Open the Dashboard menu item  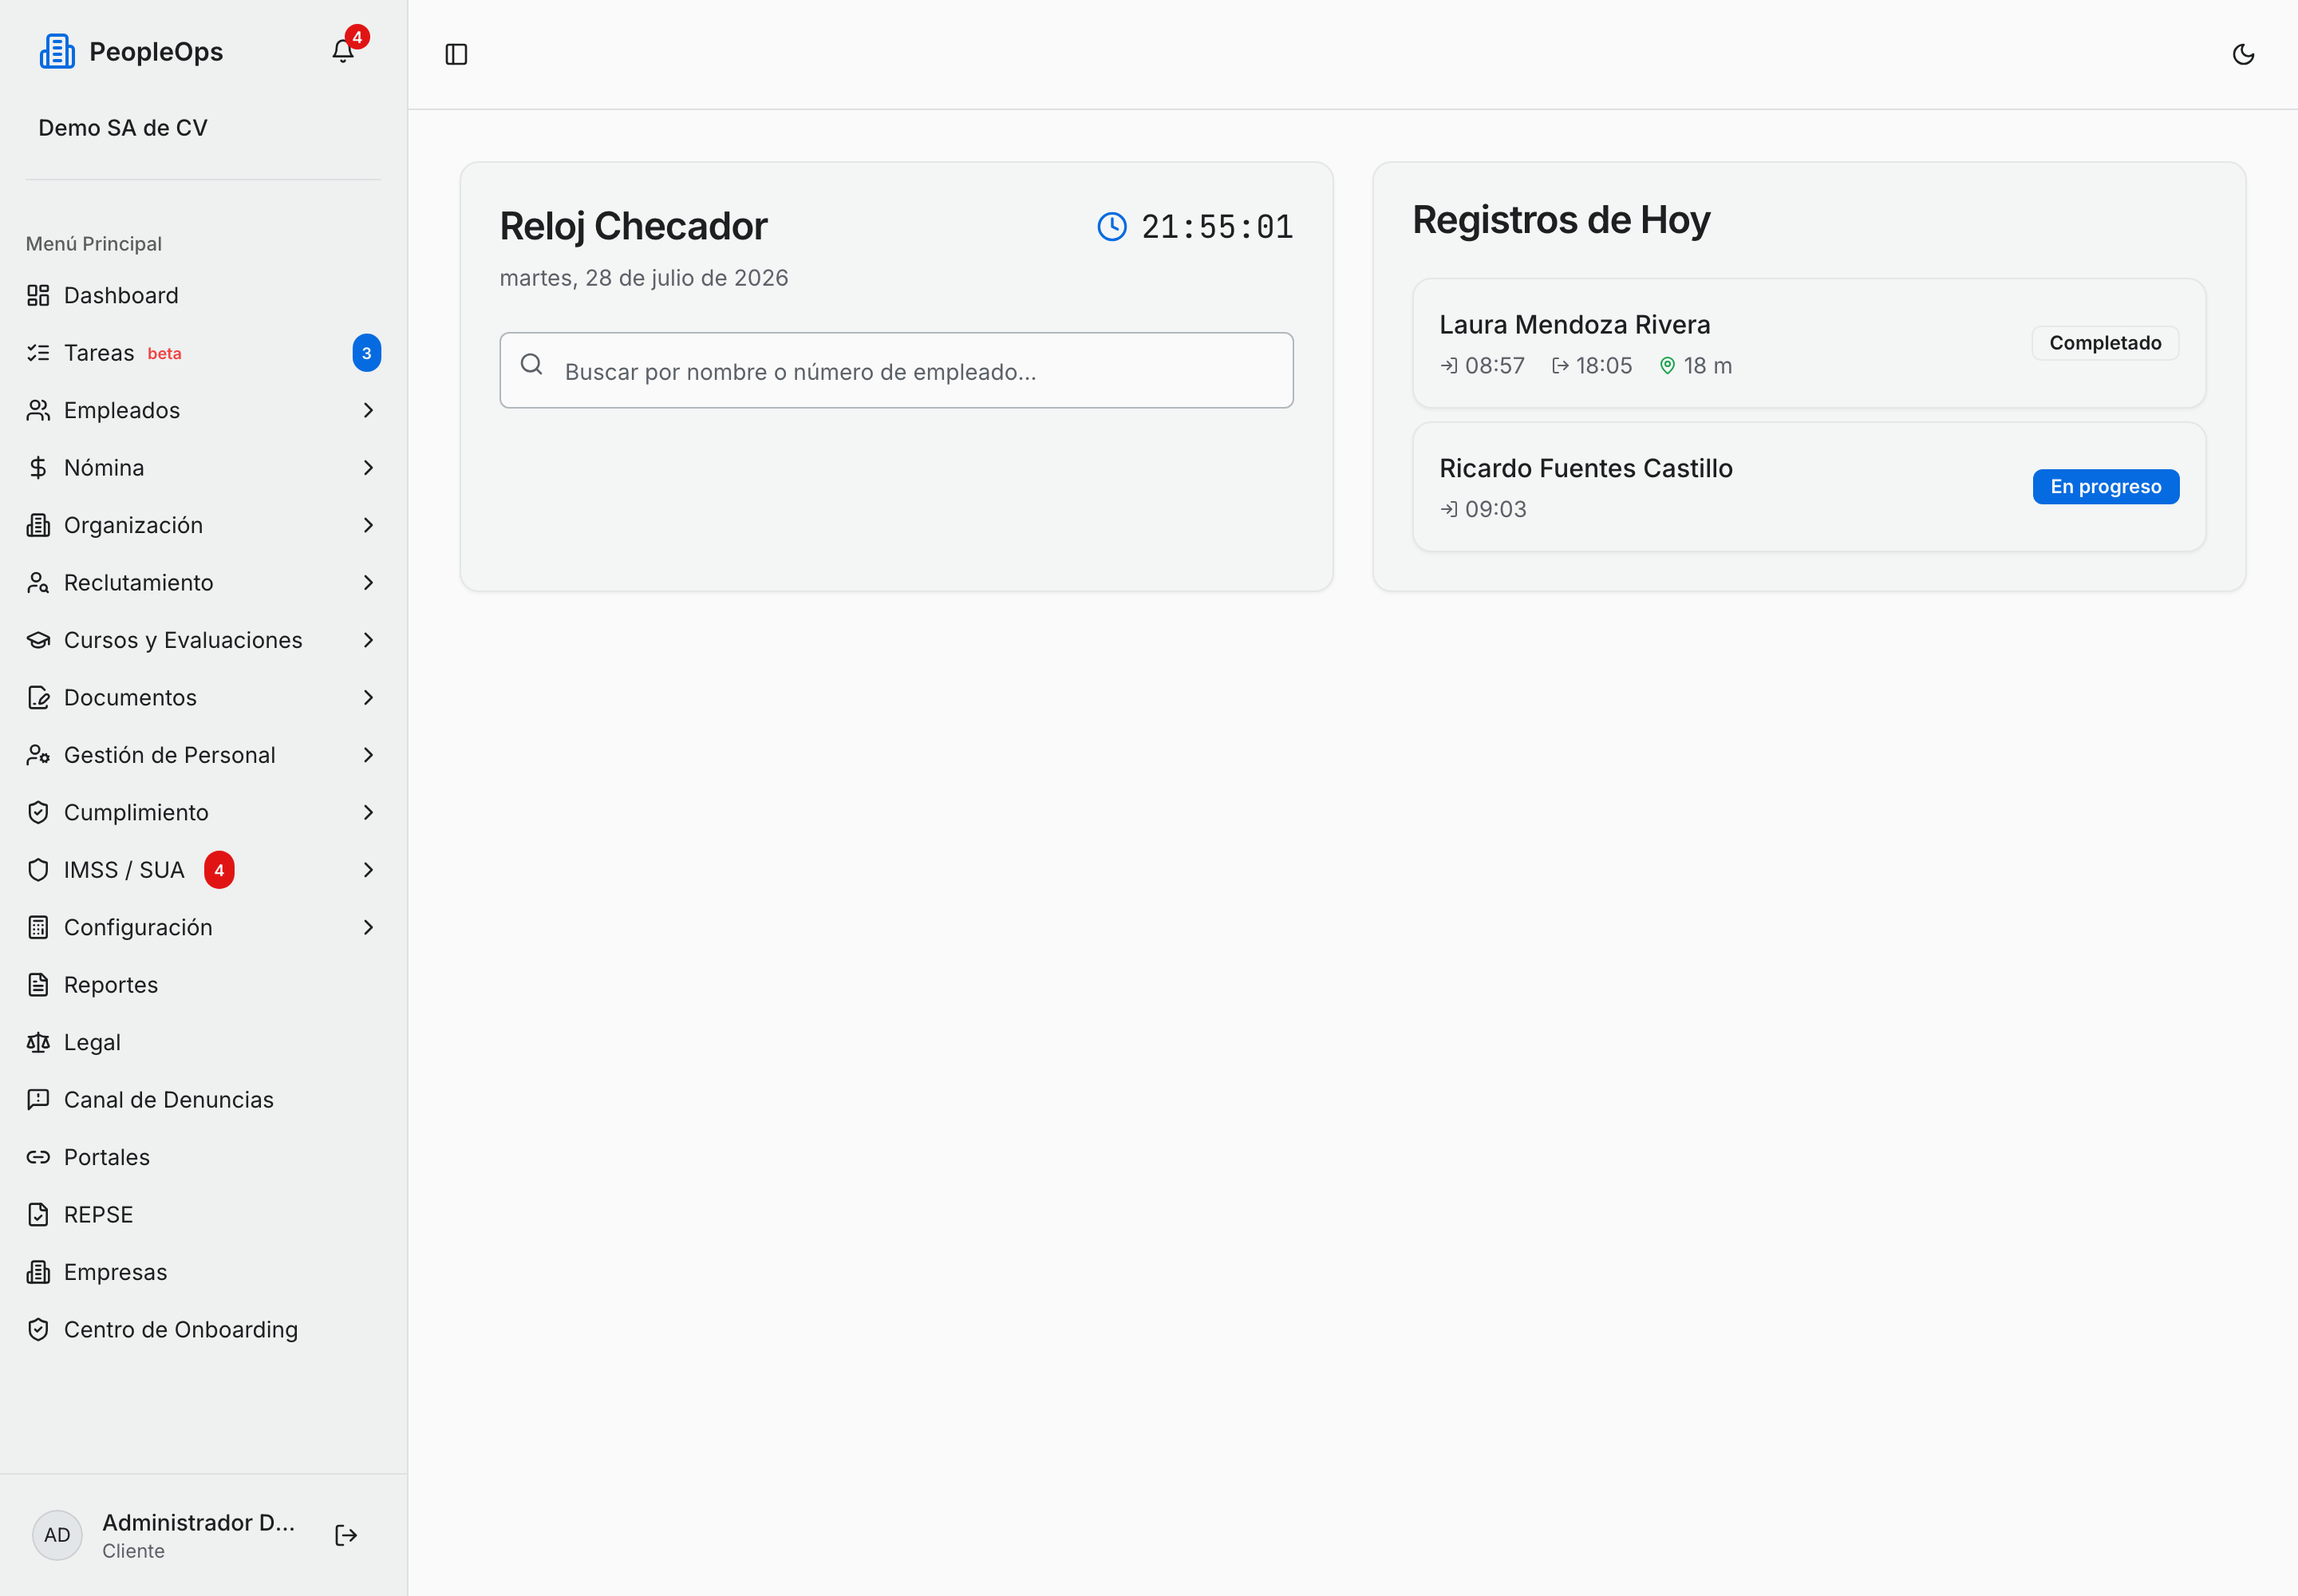coord(203,295)
